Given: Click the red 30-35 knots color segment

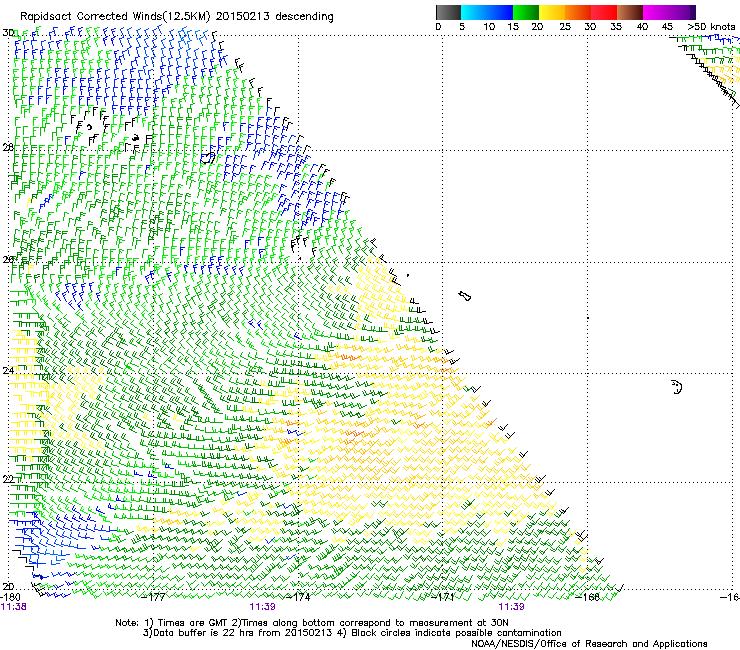Looking at the screenshot, I should (x=604, y=12).
